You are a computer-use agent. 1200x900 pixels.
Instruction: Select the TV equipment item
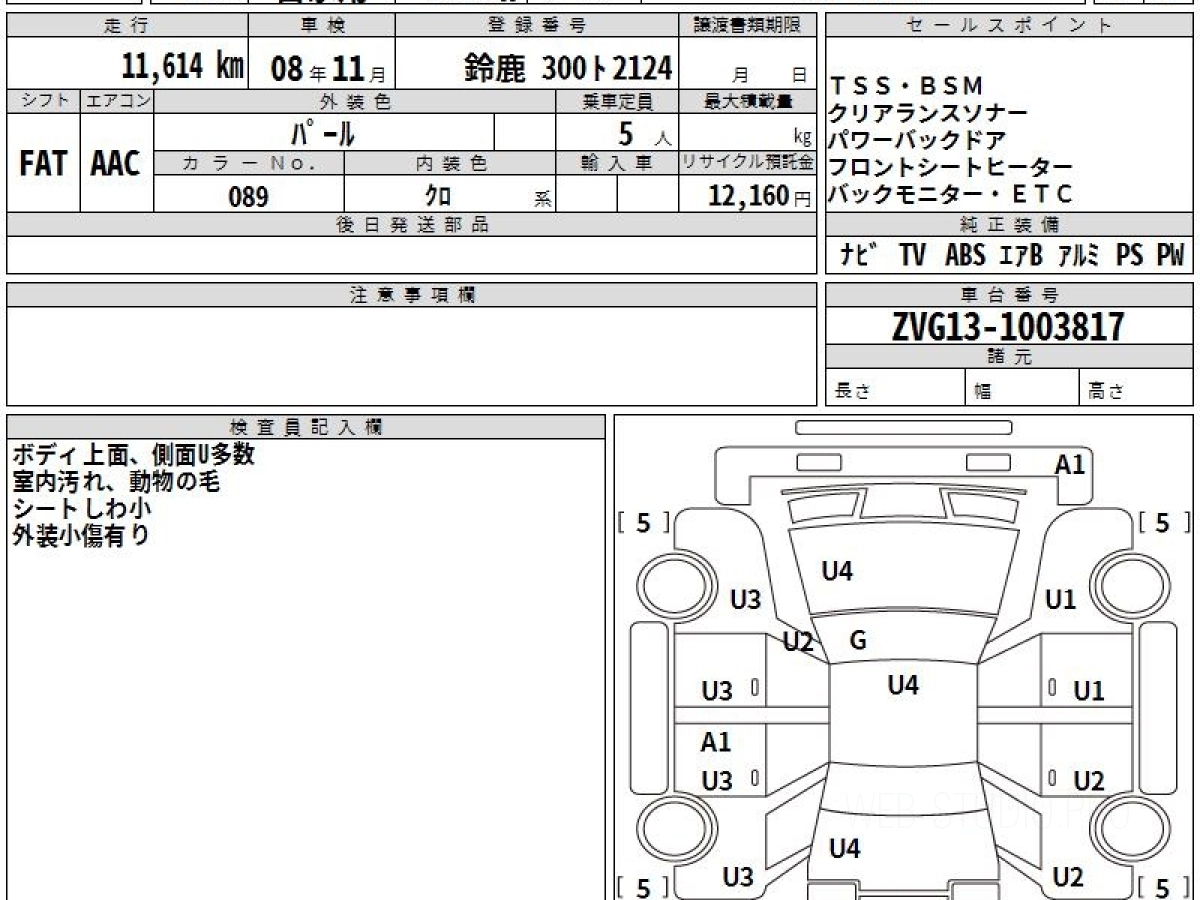(x=911, y=256)
